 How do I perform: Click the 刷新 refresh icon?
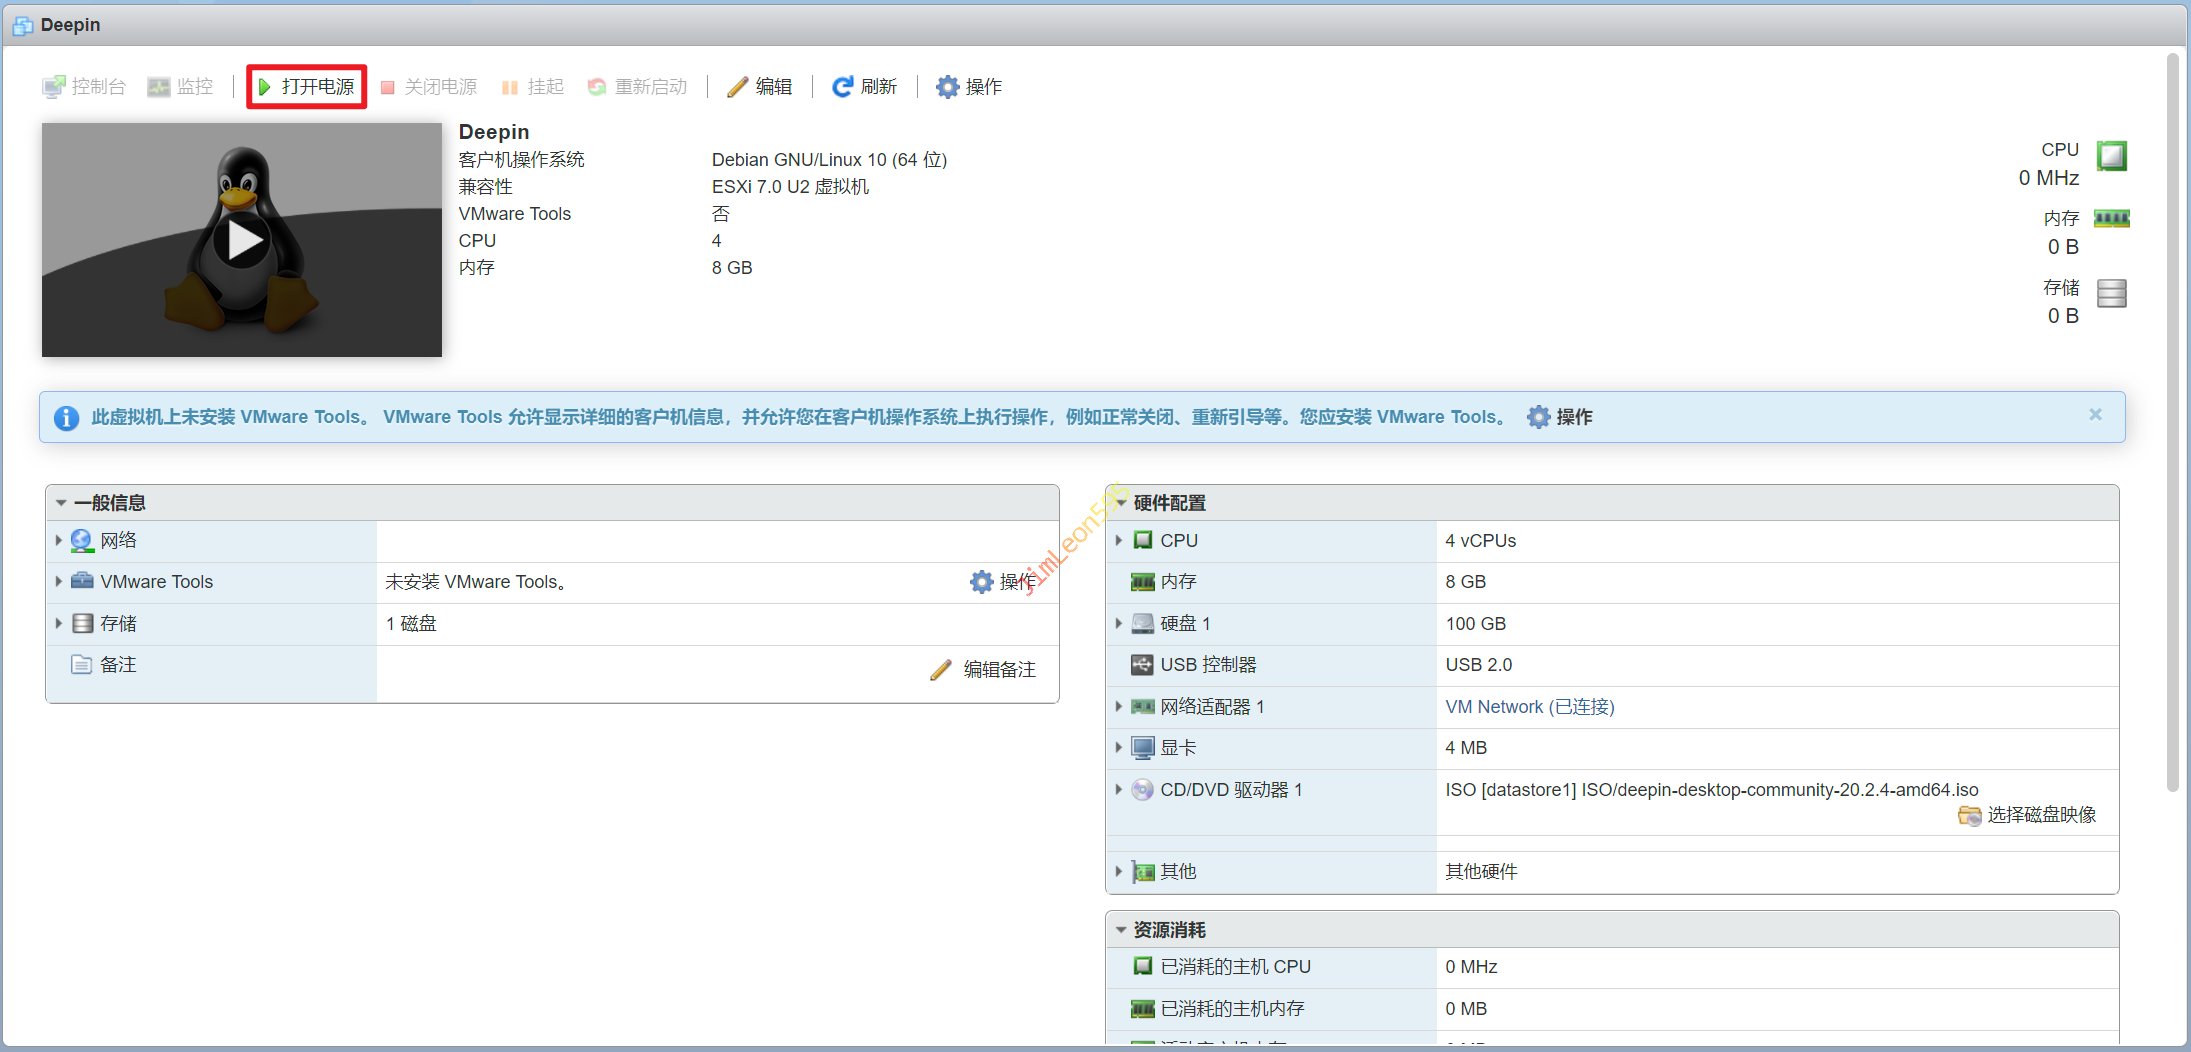click(x=843, y=87)
